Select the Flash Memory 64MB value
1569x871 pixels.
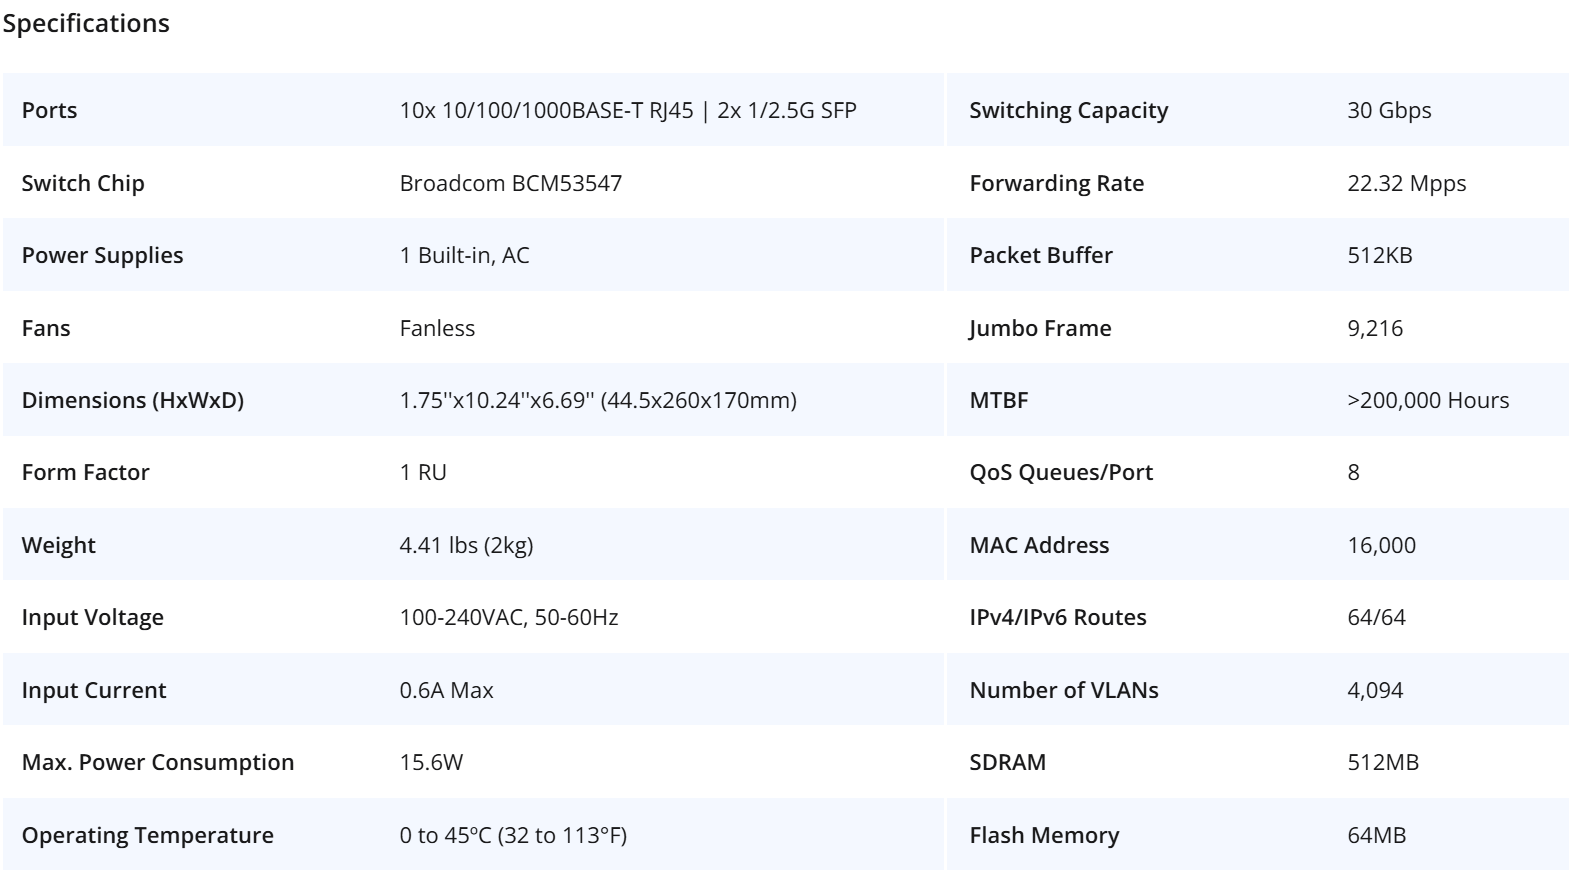point(1377,835)
